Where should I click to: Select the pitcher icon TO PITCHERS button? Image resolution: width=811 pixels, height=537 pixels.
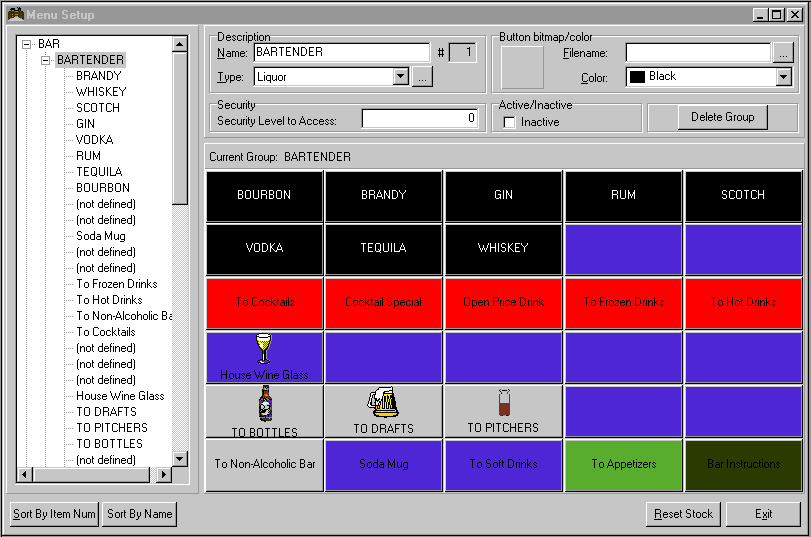pyautogui.click(x=503, y=411)
